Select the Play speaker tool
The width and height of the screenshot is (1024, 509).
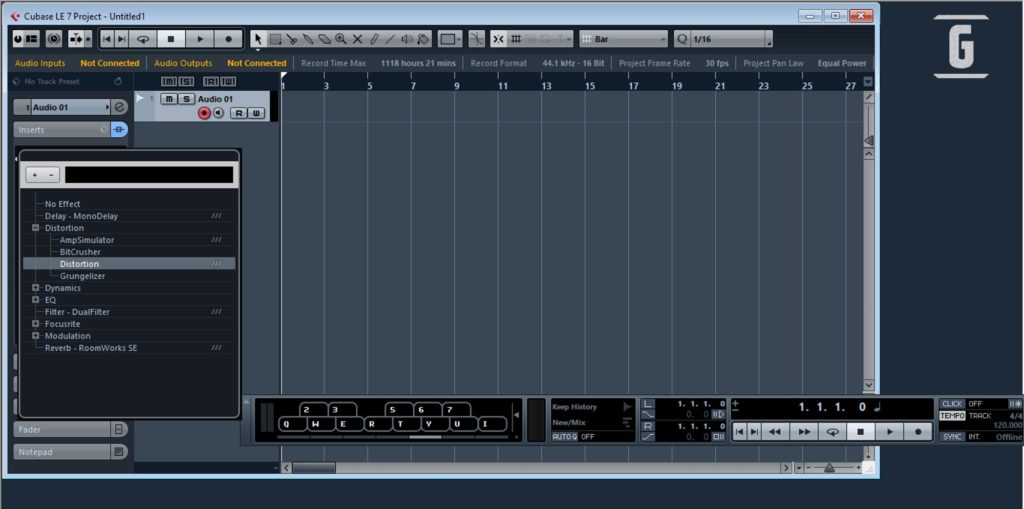407,39
